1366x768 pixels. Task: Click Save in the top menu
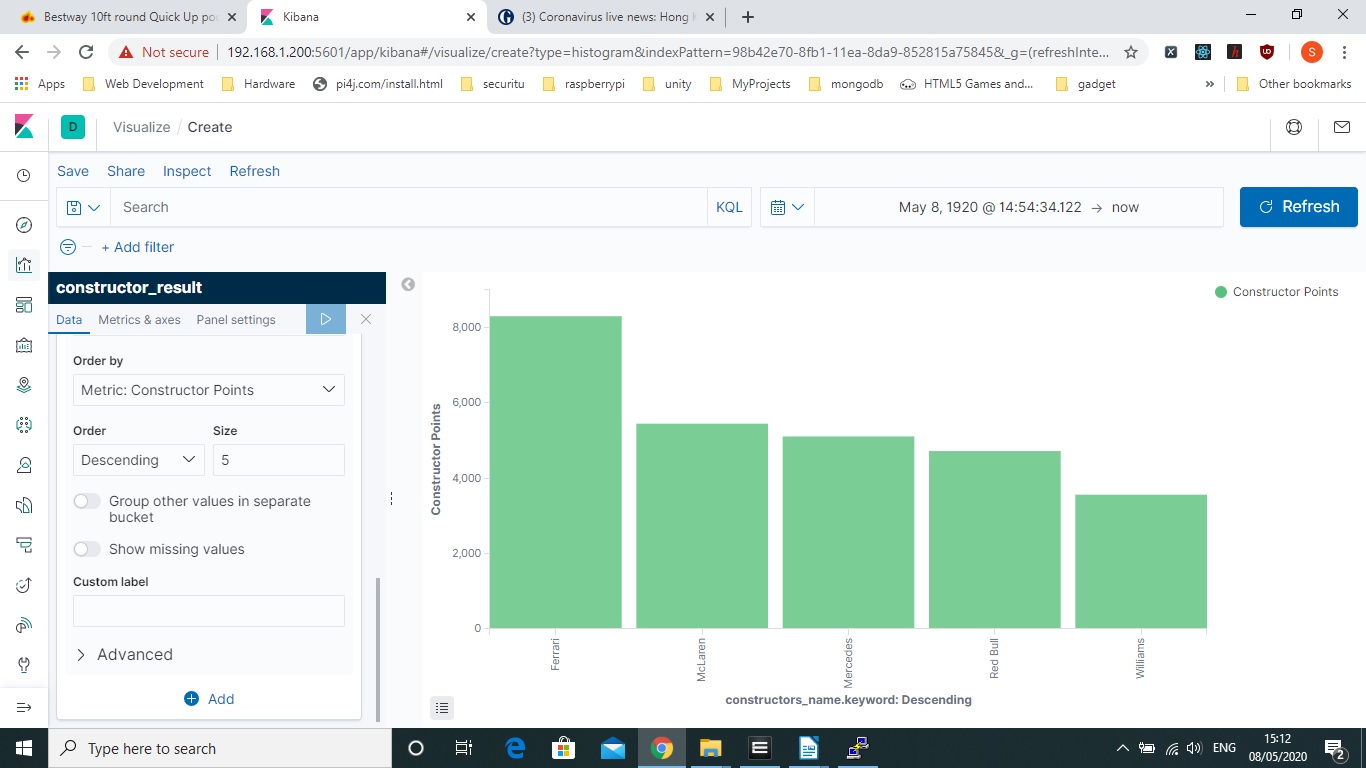pos(73,171)
